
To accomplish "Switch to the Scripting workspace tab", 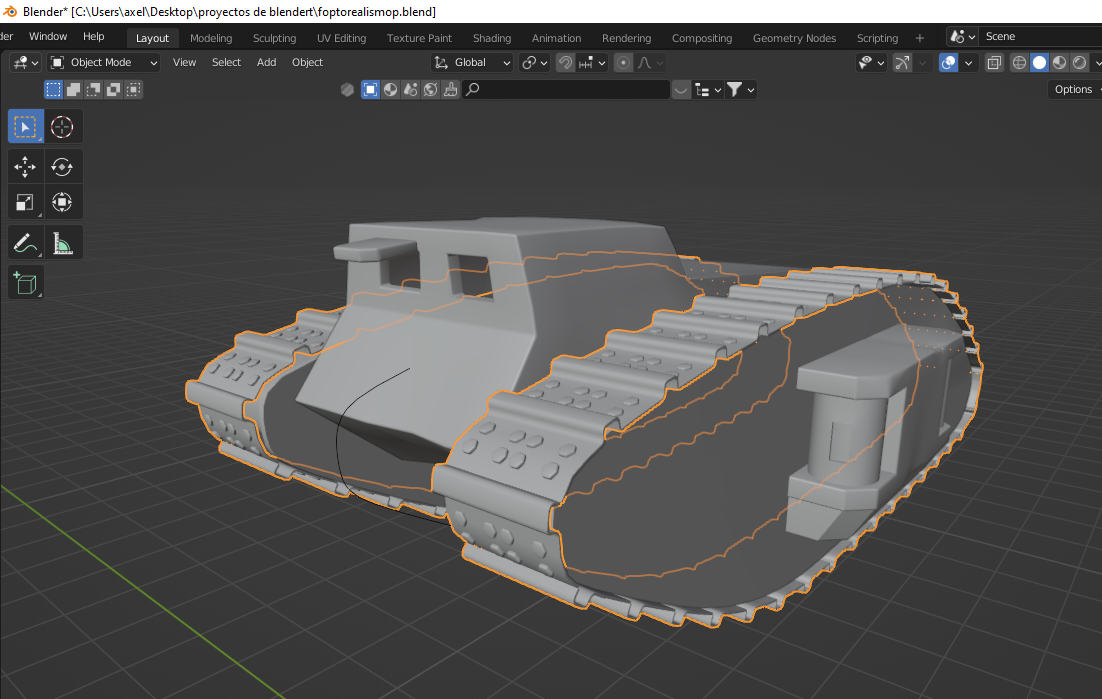I will (877, 38).
